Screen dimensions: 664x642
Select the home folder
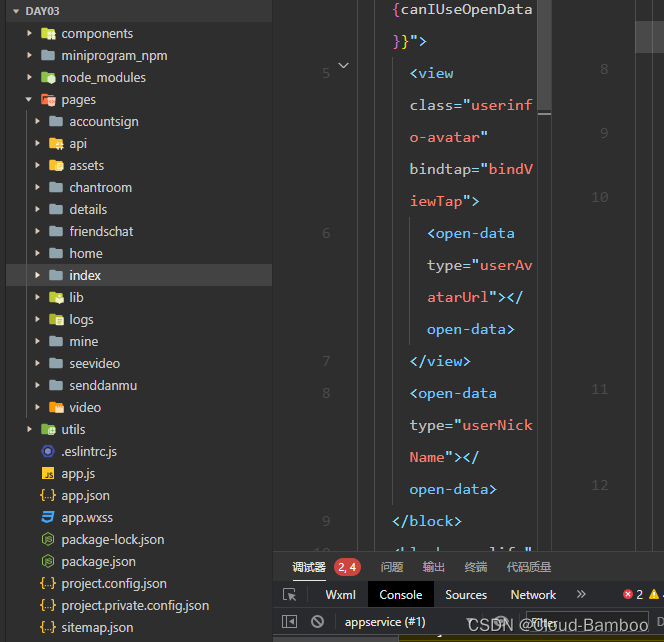click(139, 253)
